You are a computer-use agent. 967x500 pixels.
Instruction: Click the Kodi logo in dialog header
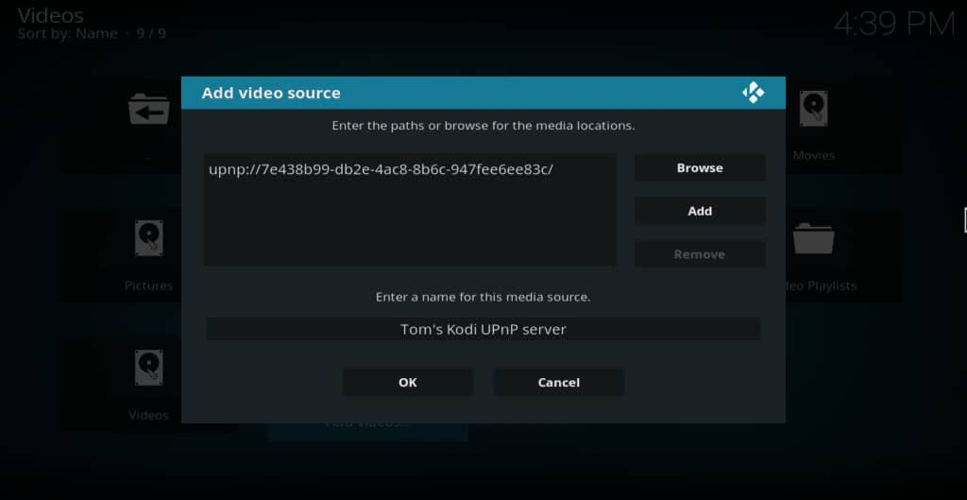(x=753, y=93)
